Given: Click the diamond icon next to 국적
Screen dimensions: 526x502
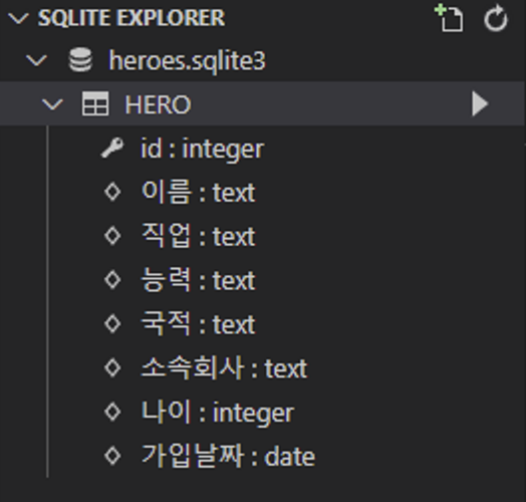Looking at the screenshot, I should (x=112, y=324).
